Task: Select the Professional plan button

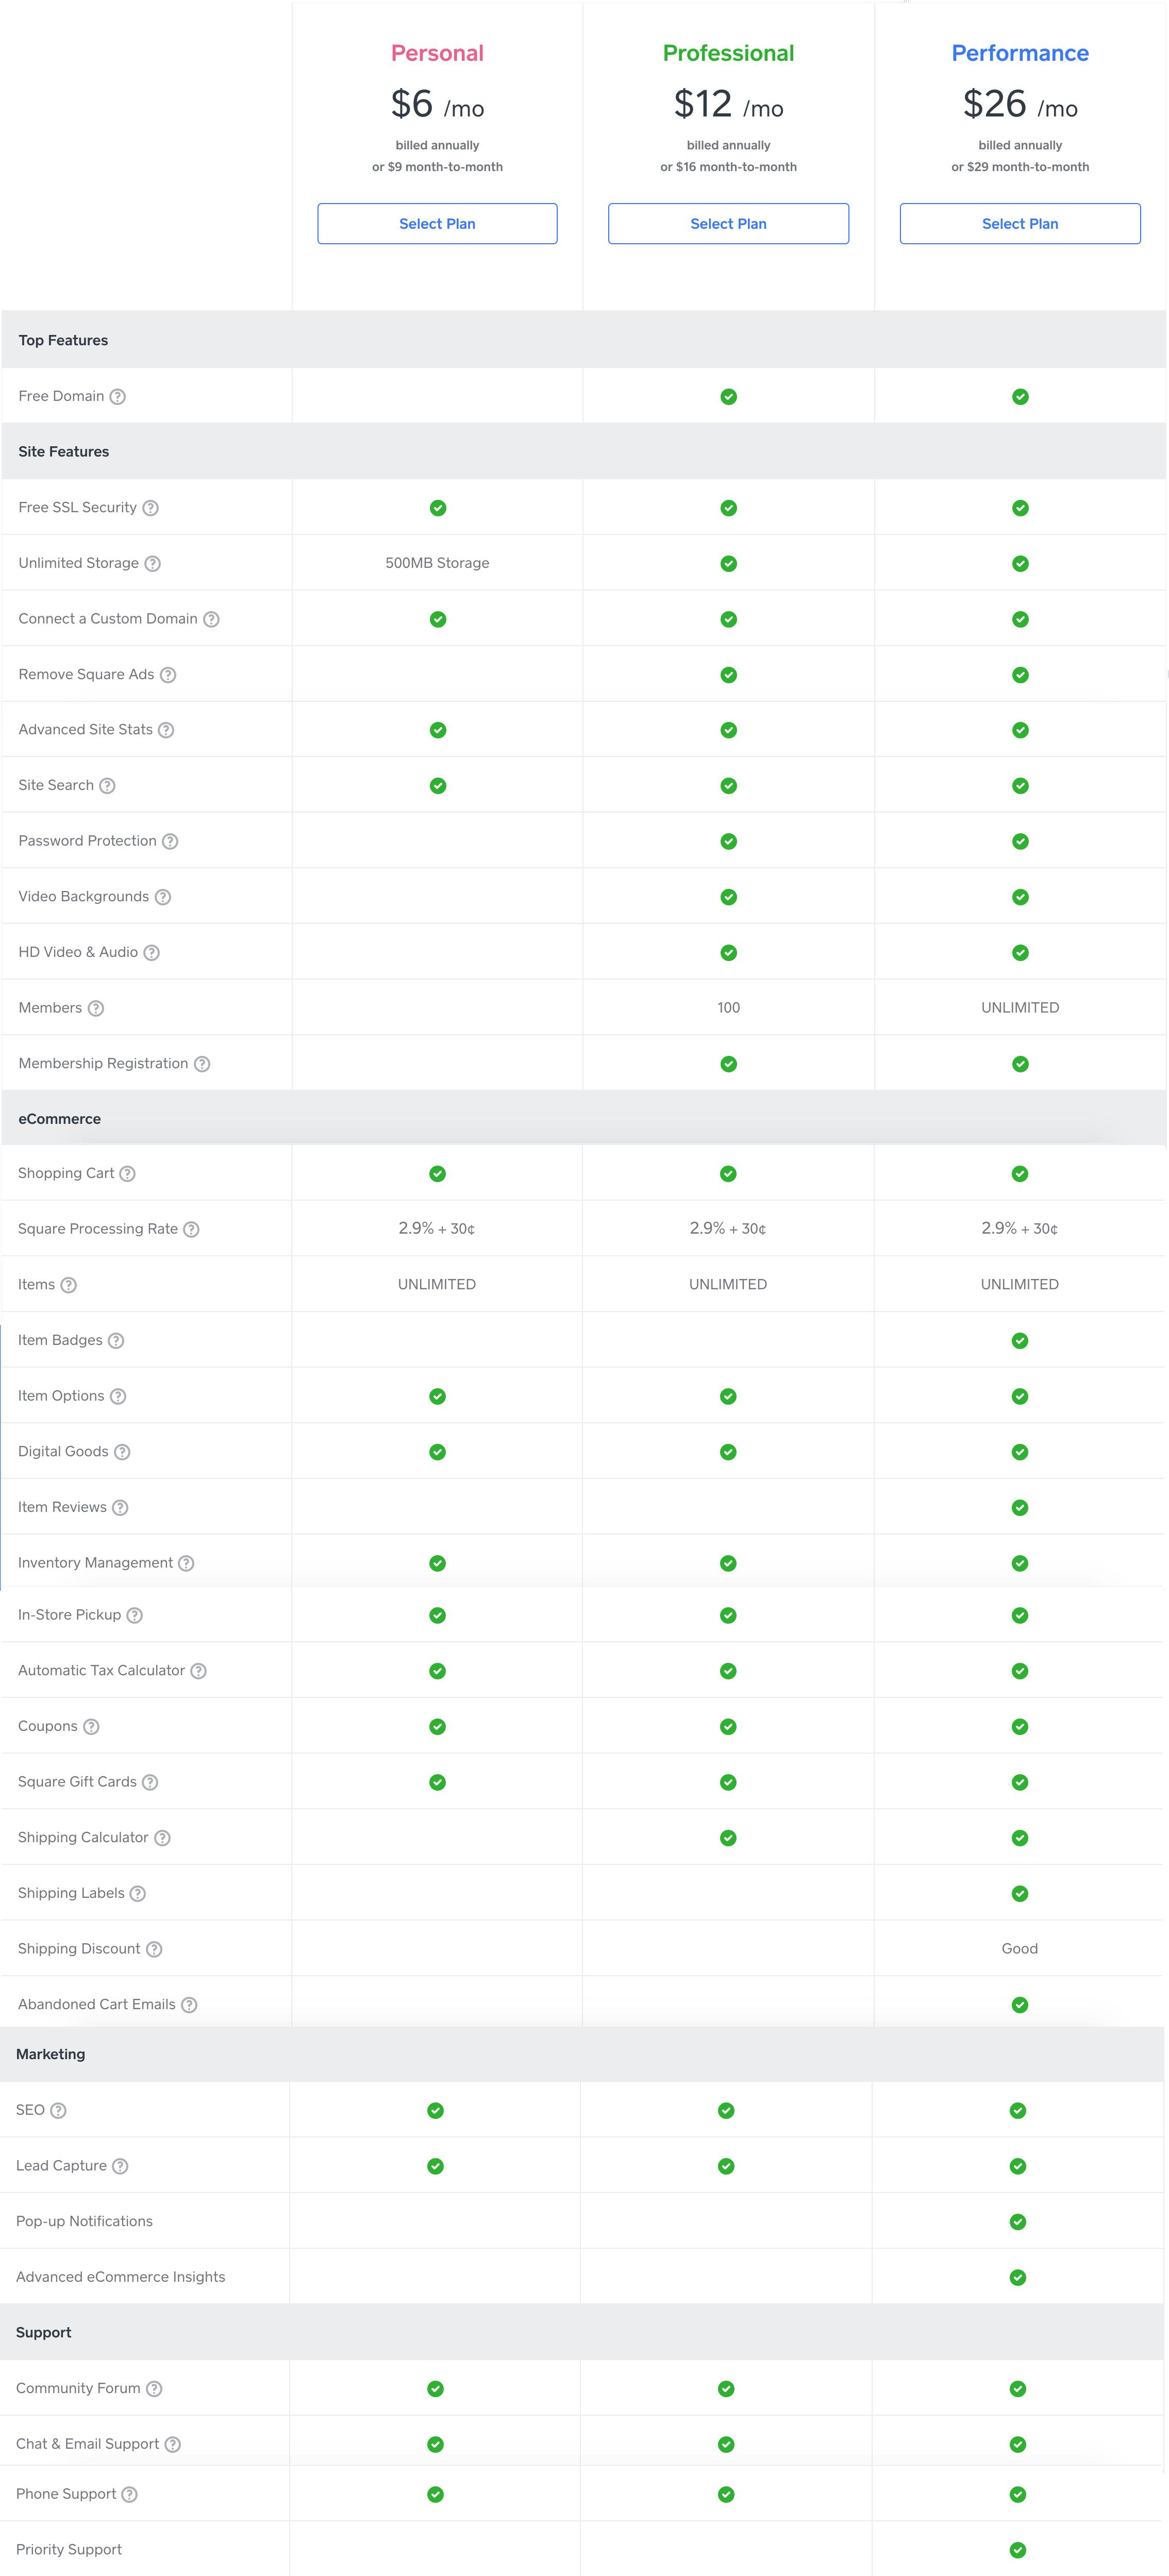Action: point(728,224)
